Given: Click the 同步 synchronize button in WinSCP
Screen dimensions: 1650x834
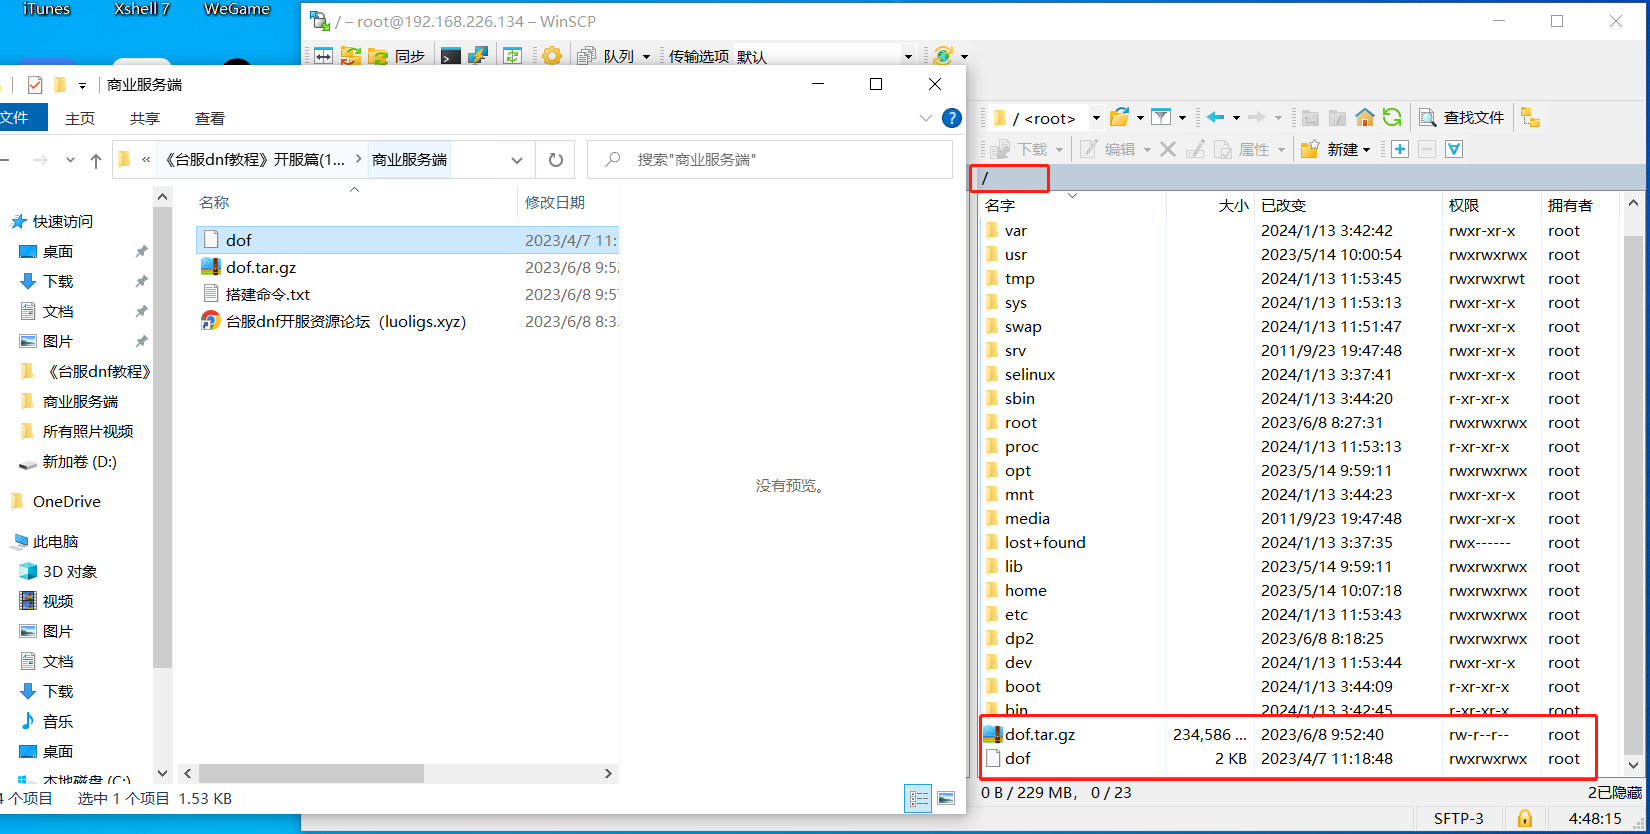Looking at the screenshot, I should (398, 56).
